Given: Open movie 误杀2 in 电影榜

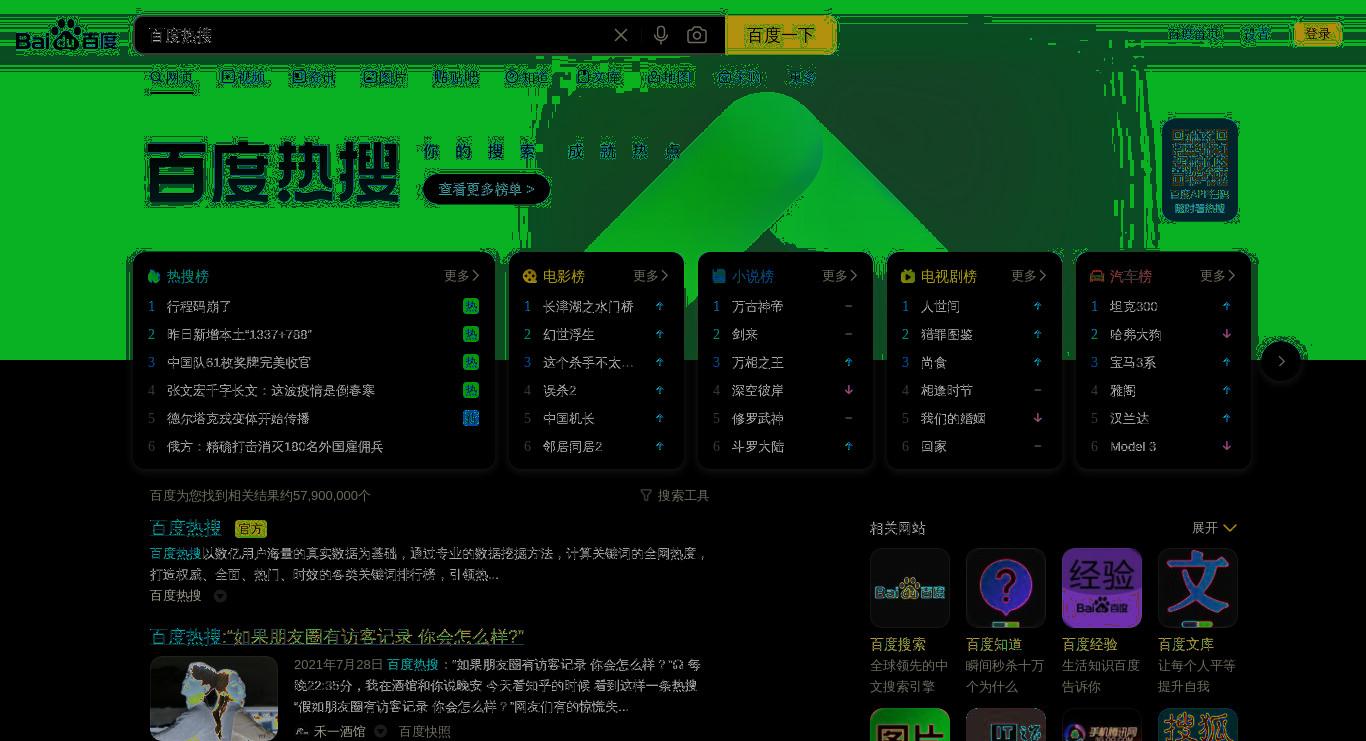Looking at the screenshot, I should [560, 390].
